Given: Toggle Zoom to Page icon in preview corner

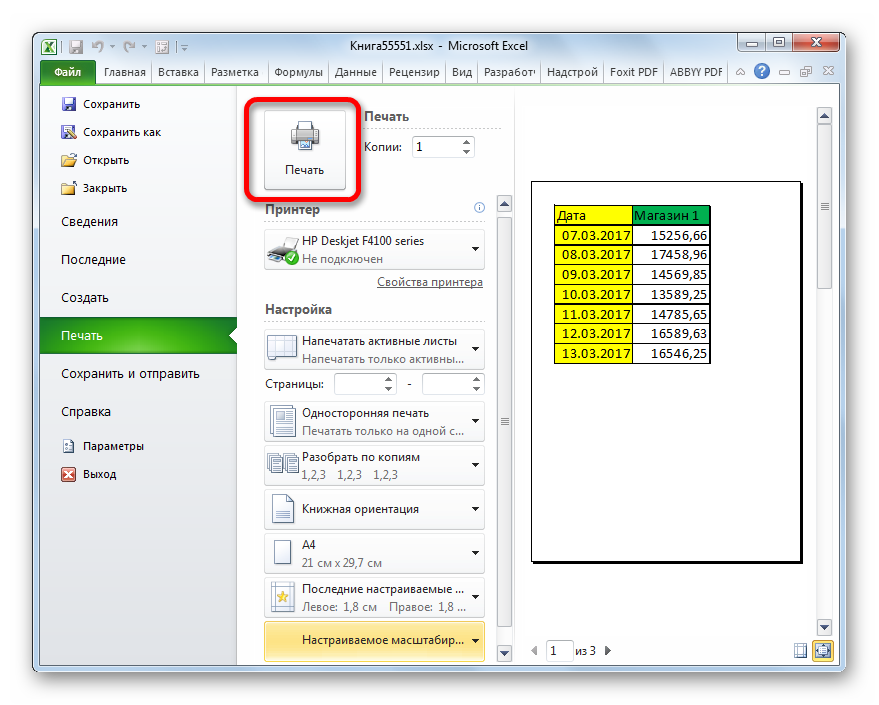Looking at the screenshot, I should [822, 650].
